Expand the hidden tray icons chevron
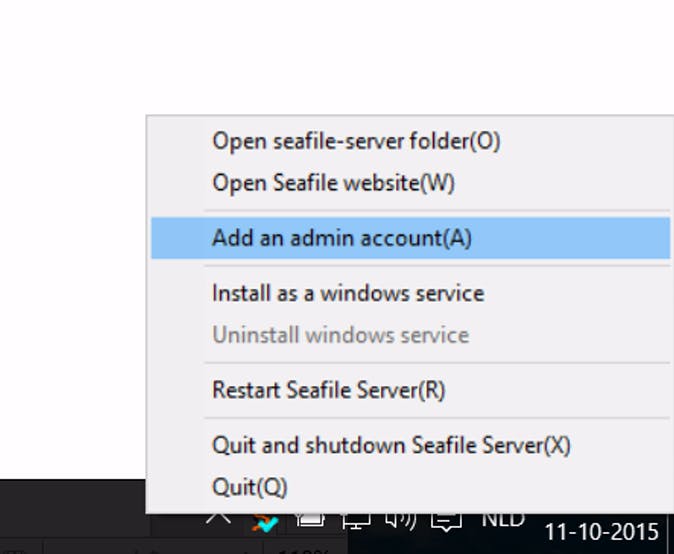 coord(218,518)
